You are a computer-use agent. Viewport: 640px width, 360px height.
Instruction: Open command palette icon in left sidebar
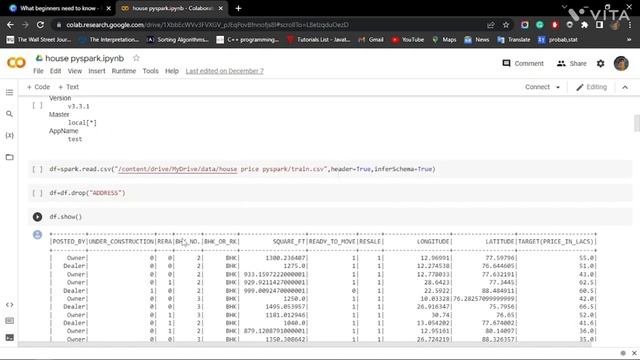tap(9, 321)
